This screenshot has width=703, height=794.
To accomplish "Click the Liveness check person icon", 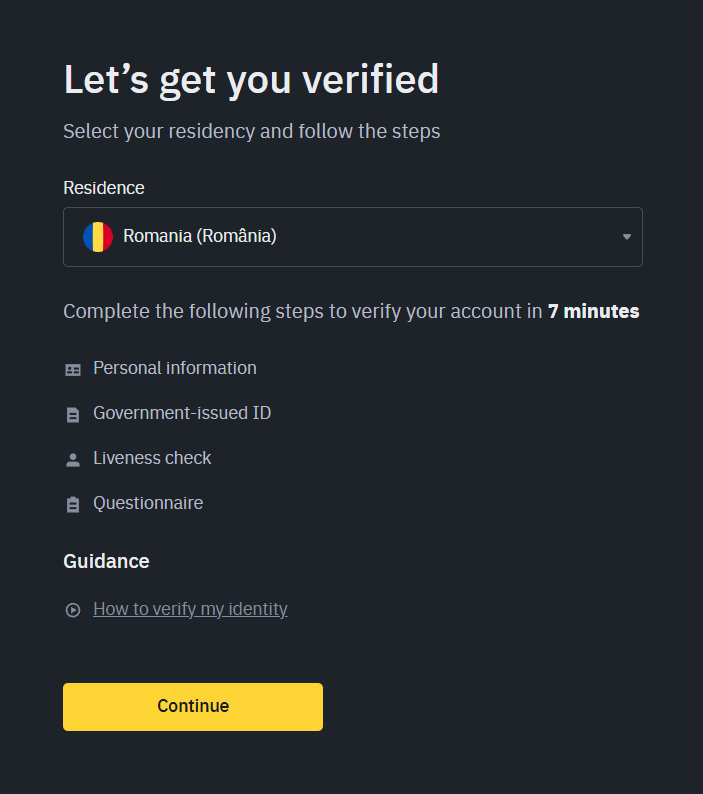I will click(73, 459).
